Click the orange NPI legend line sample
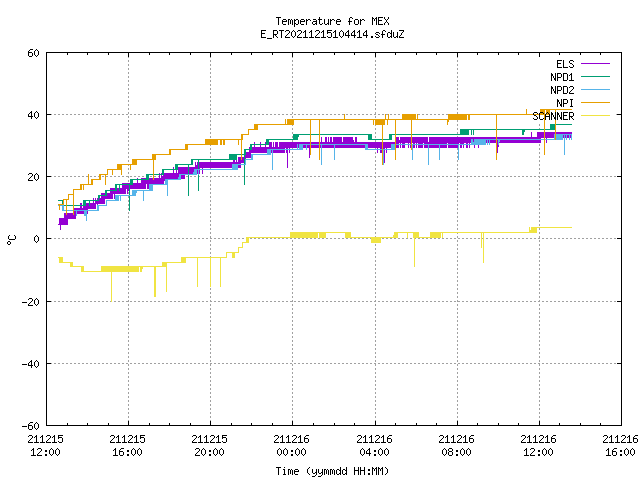The image size is (640, 480). tap(596, 103)
